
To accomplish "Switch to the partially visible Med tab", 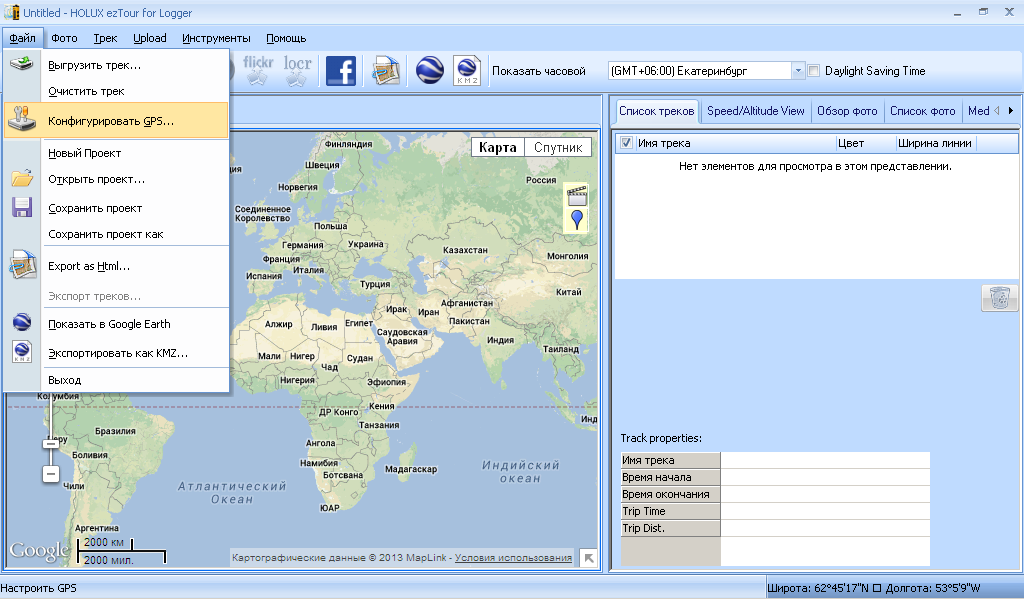I will pos(978,111).
